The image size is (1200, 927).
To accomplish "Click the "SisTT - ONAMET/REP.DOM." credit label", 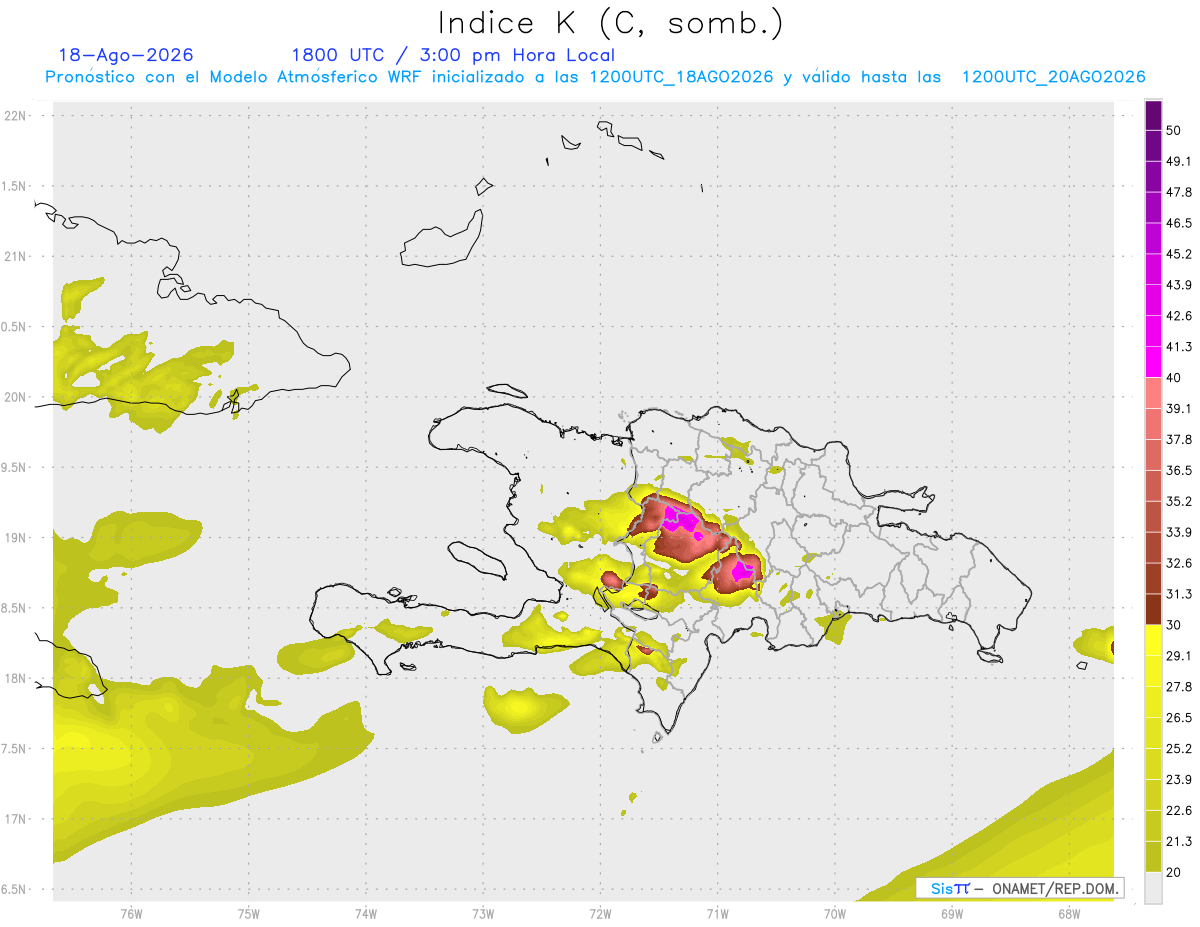I will click(x=1021, y=888).
